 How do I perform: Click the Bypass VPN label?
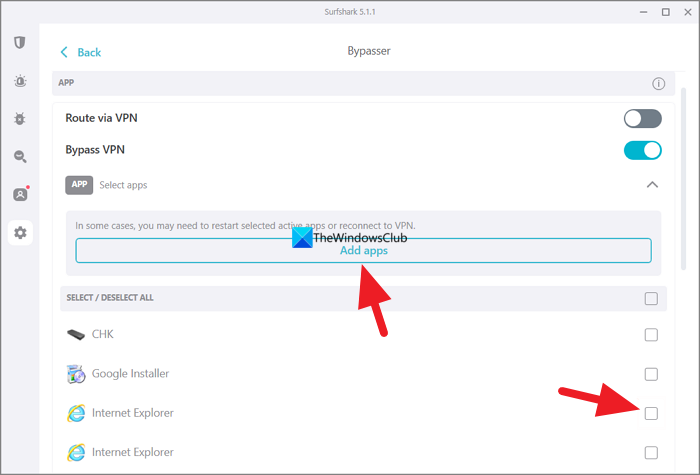click(x=95, y=150)
